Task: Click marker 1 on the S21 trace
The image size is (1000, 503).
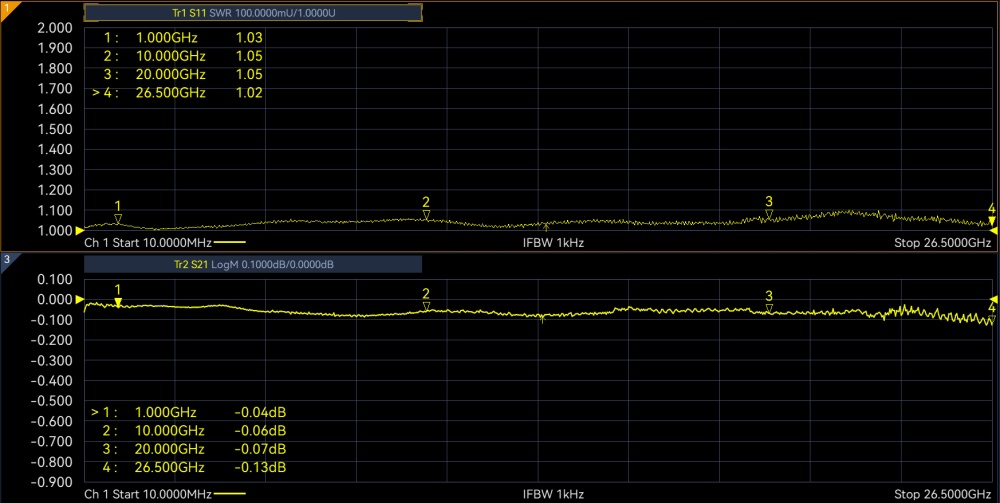Action: point(118,302)
